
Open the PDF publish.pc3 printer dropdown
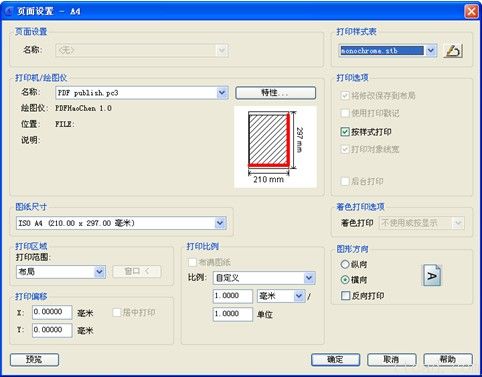pyautogui.click(x=222, y=93)
